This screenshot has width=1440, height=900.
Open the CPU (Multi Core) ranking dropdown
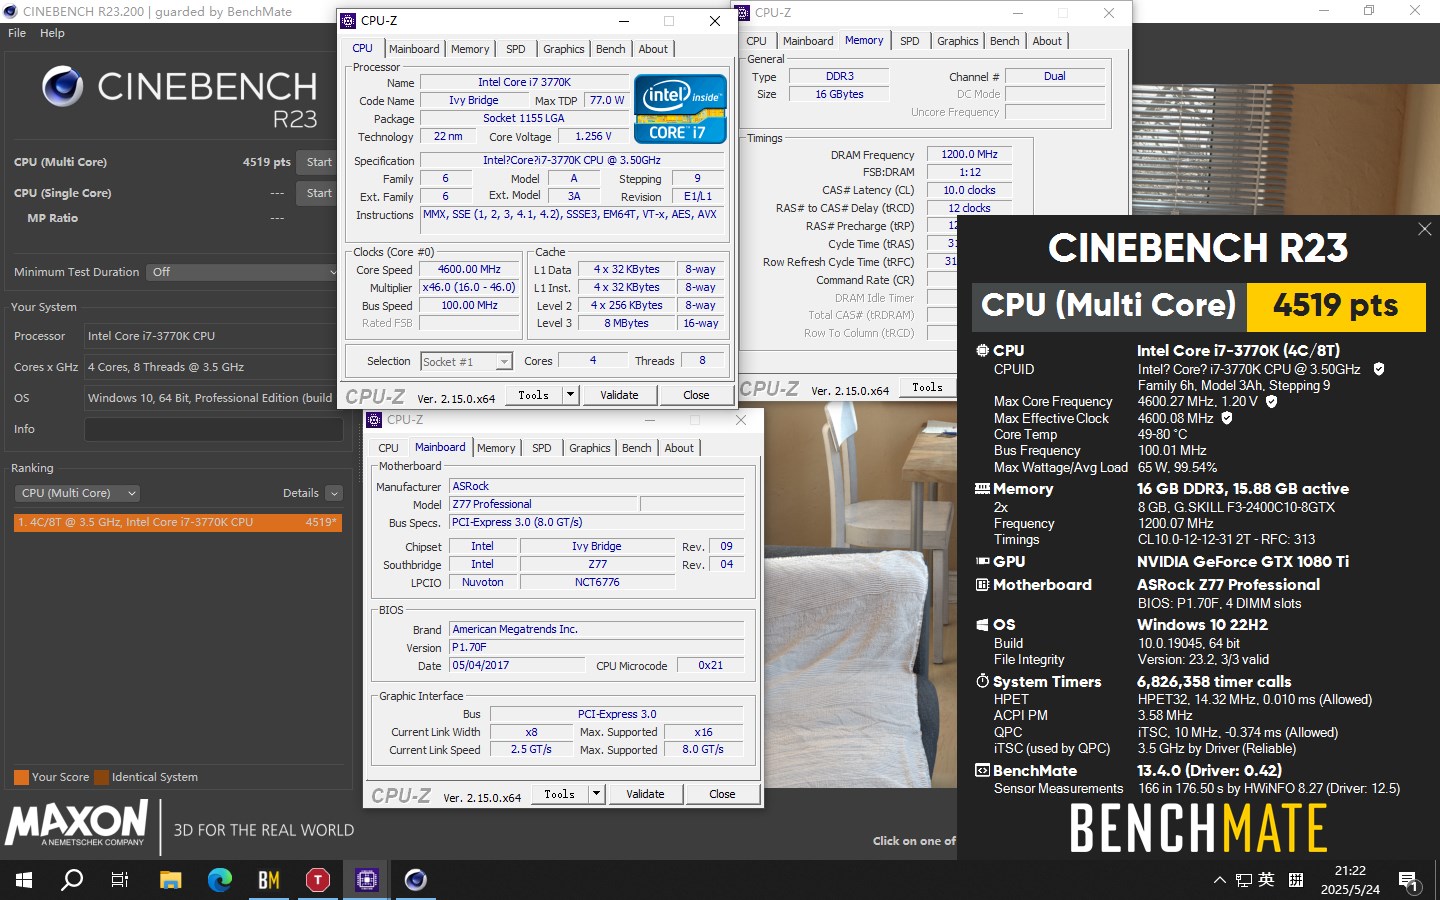[x=77, y=493]
